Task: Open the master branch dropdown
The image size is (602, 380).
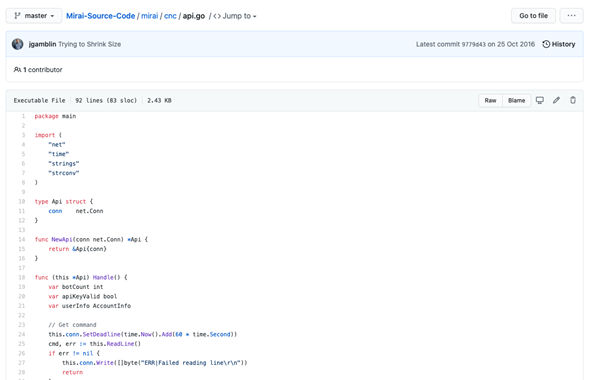Action: tap(34, 16)
